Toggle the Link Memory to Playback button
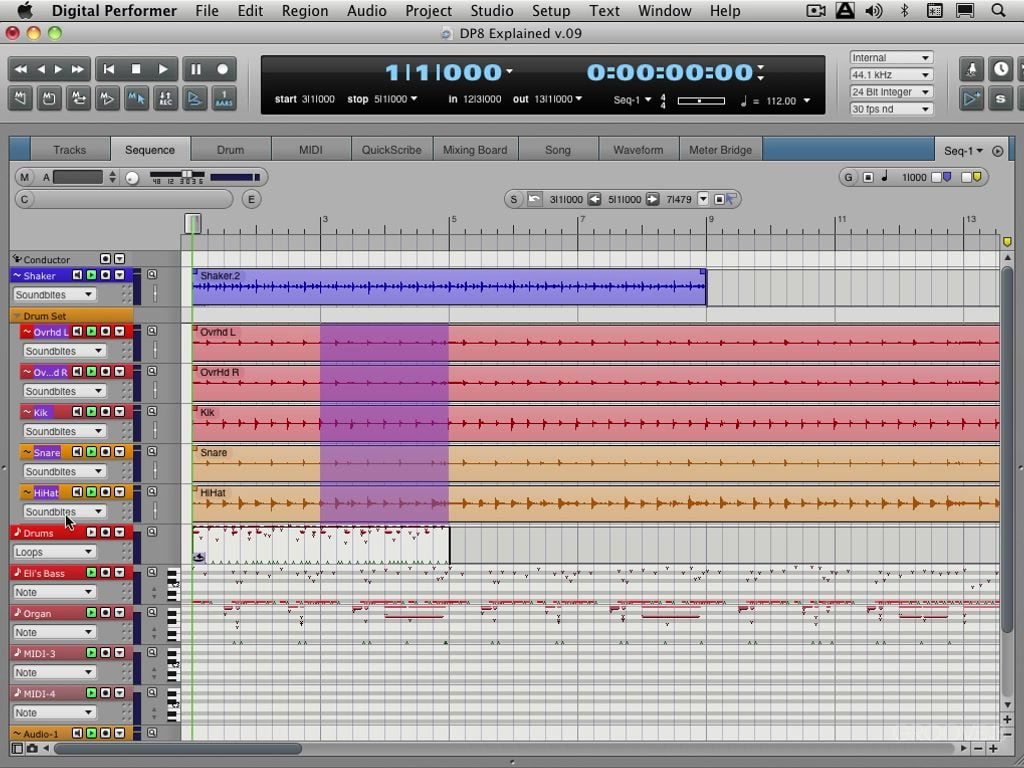Screen dimensions: 1024x768 [x=107, y=99]
